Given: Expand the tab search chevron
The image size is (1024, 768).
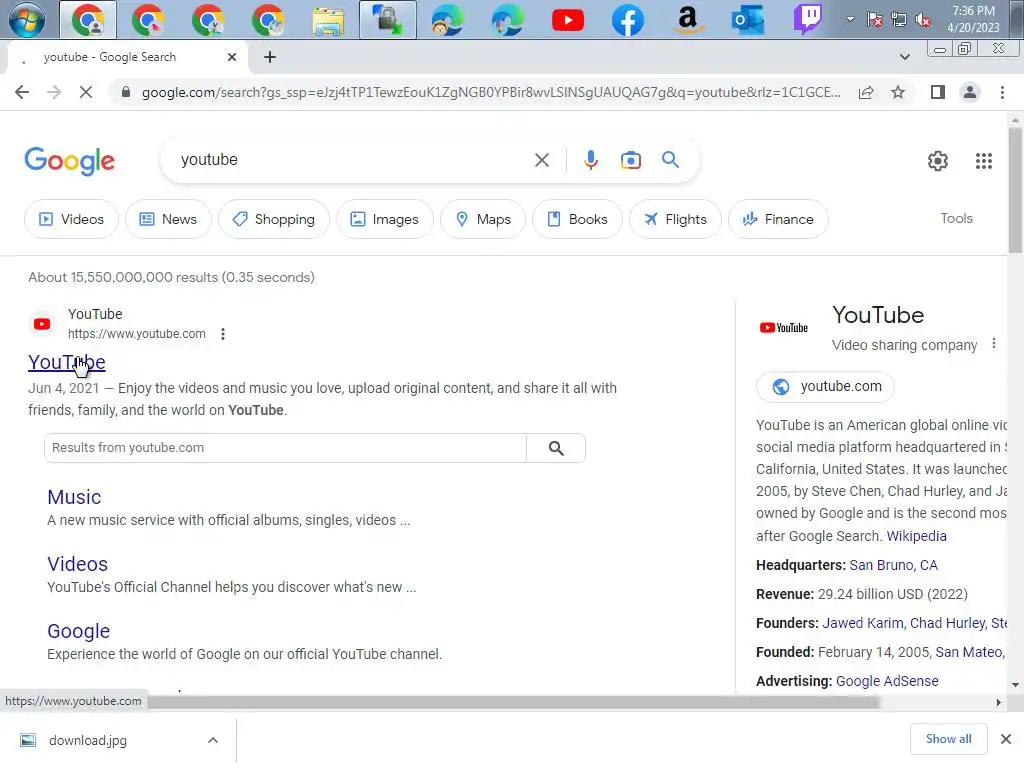Looking at the screenshot, I should pyautogui.click(x=904, y=57).
